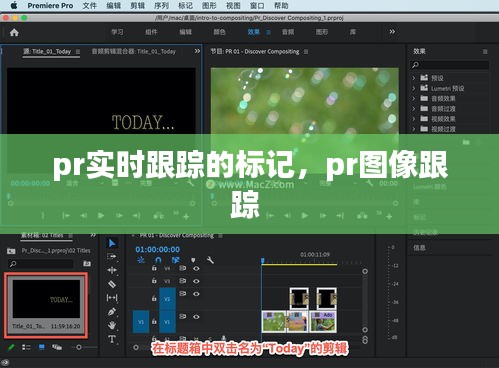Screen dimensions: 499x368
Task: Click the timeline zoom handle at bottom left
Action: [x=136, y=347]
